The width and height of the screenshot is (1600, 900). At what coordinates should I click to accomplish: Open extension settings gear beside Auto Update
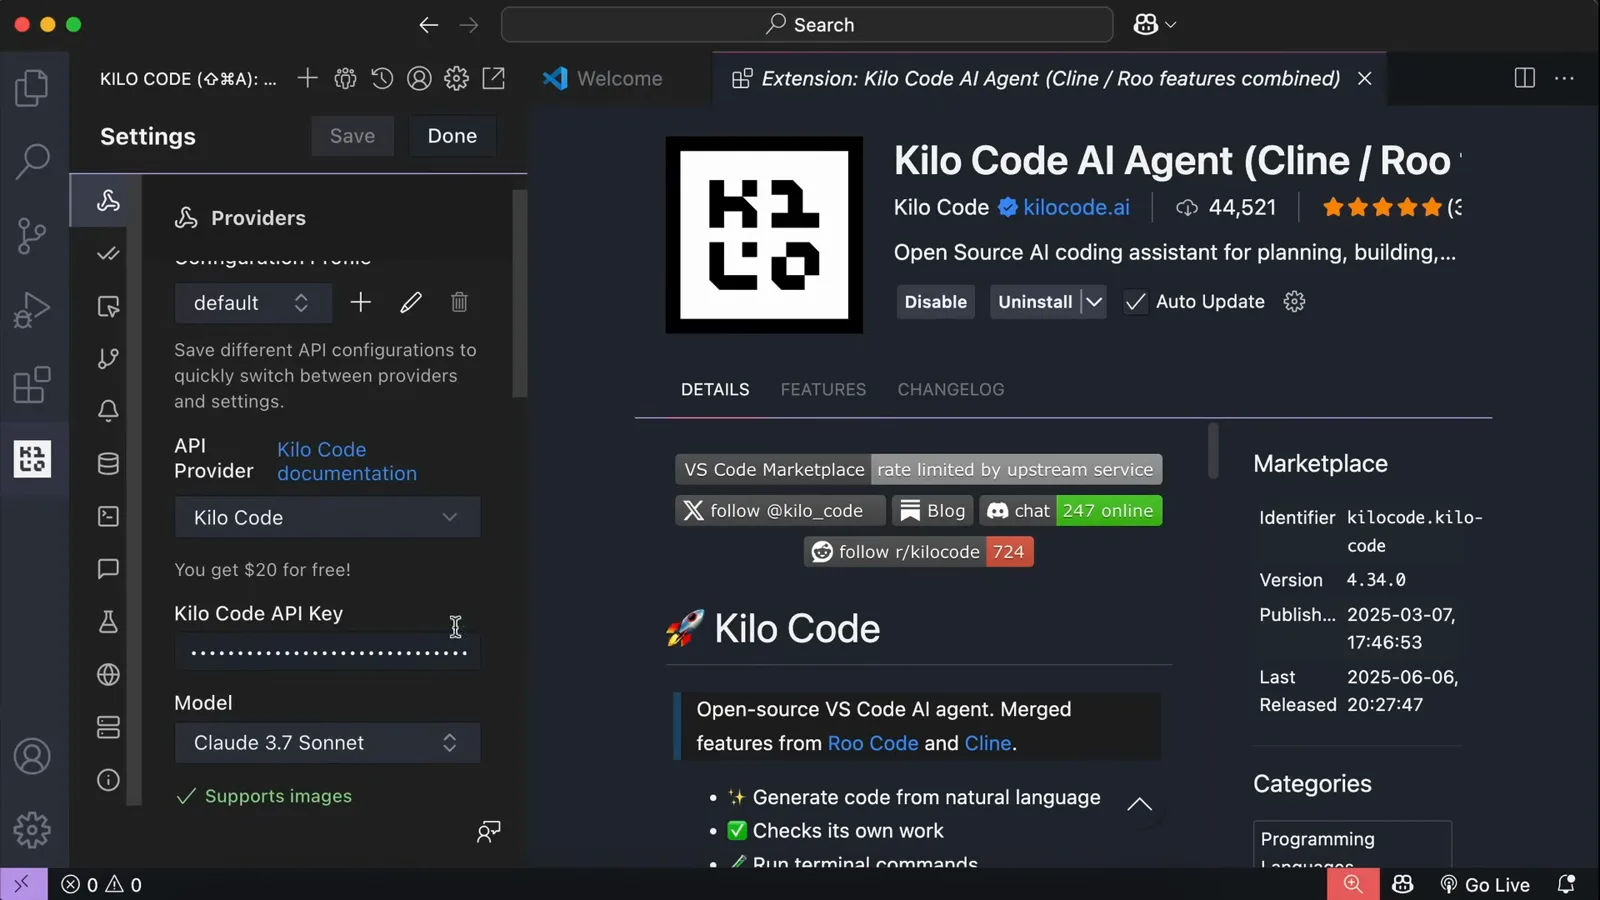point(1294,302)
